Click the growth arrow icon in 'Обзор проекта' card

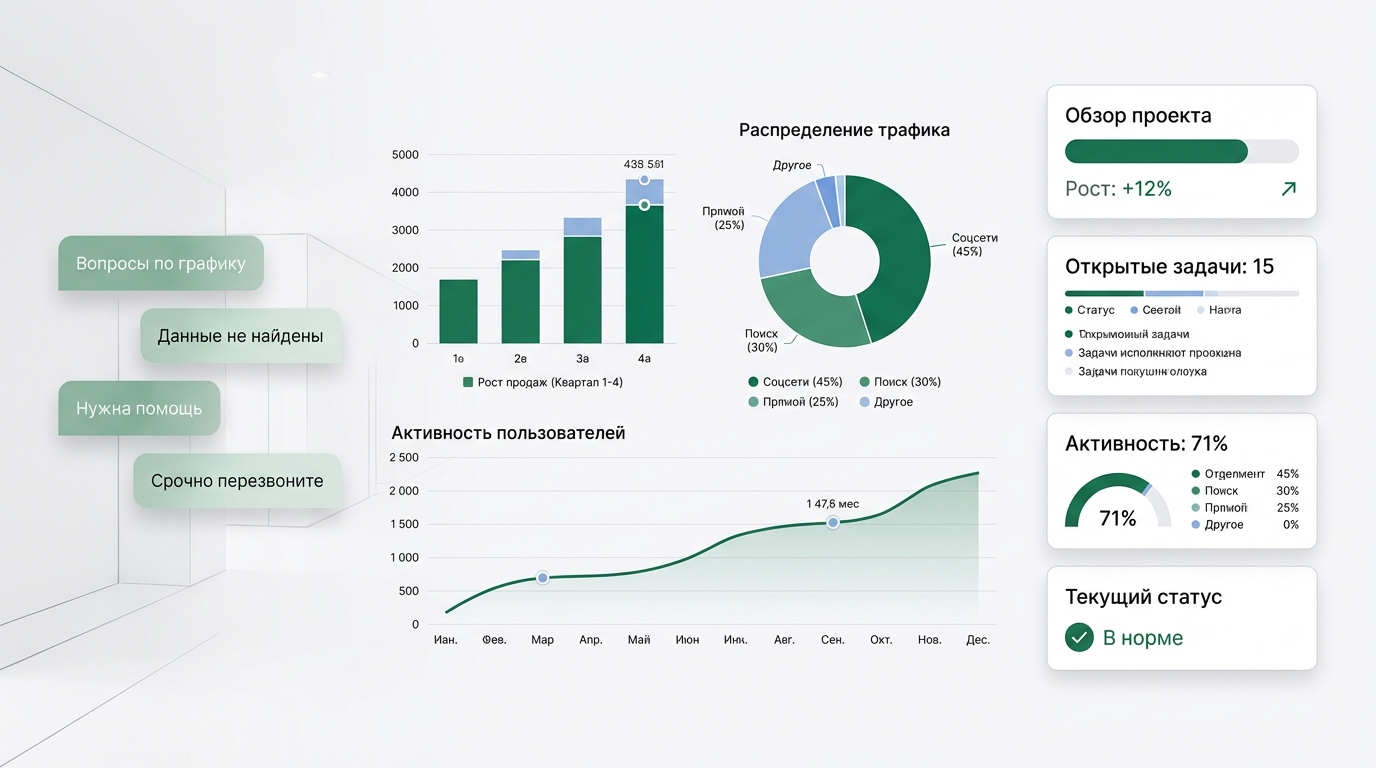point(1290,188)
